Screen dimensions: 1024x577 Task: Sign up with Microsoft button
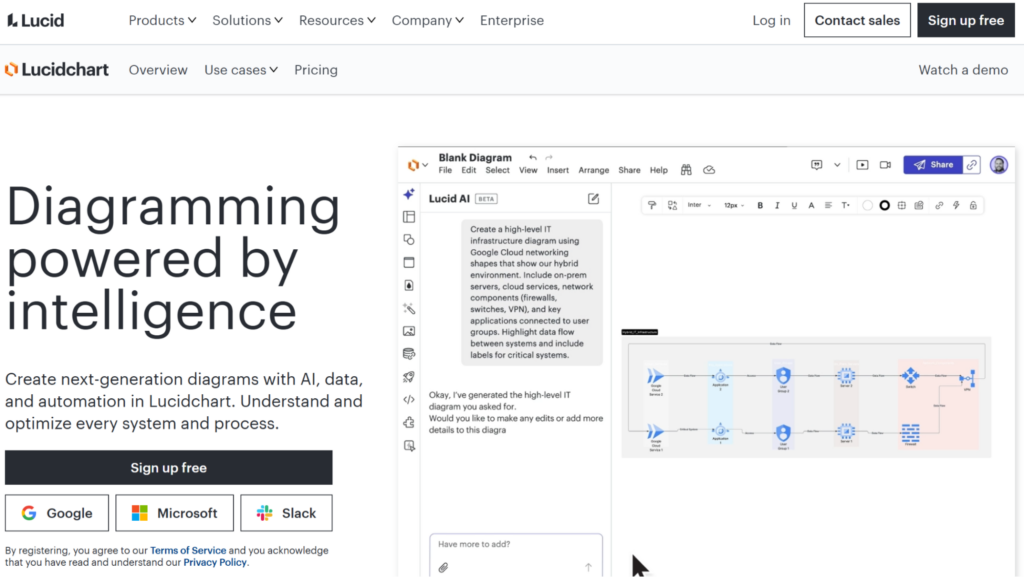click(x=174, y=513)
